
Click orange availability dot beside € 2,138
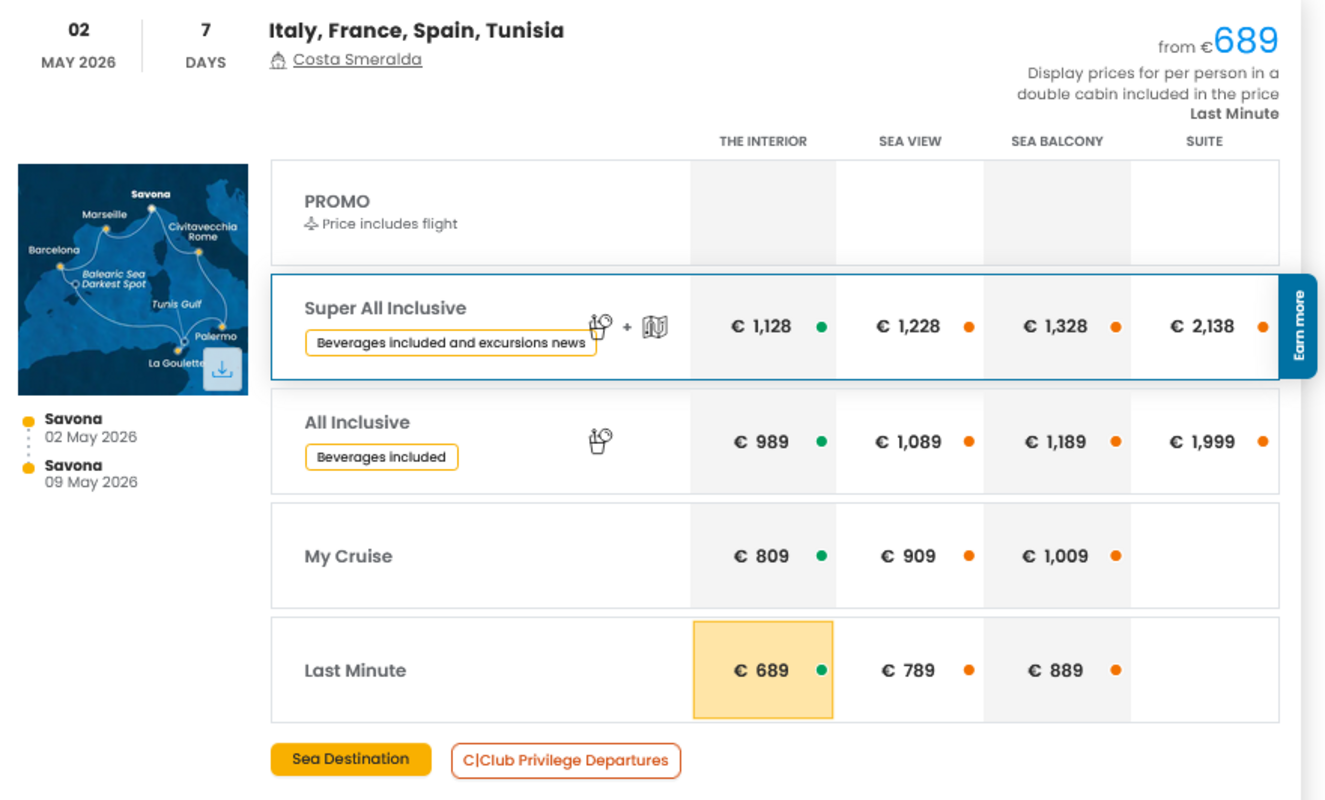pos(1263,327)
